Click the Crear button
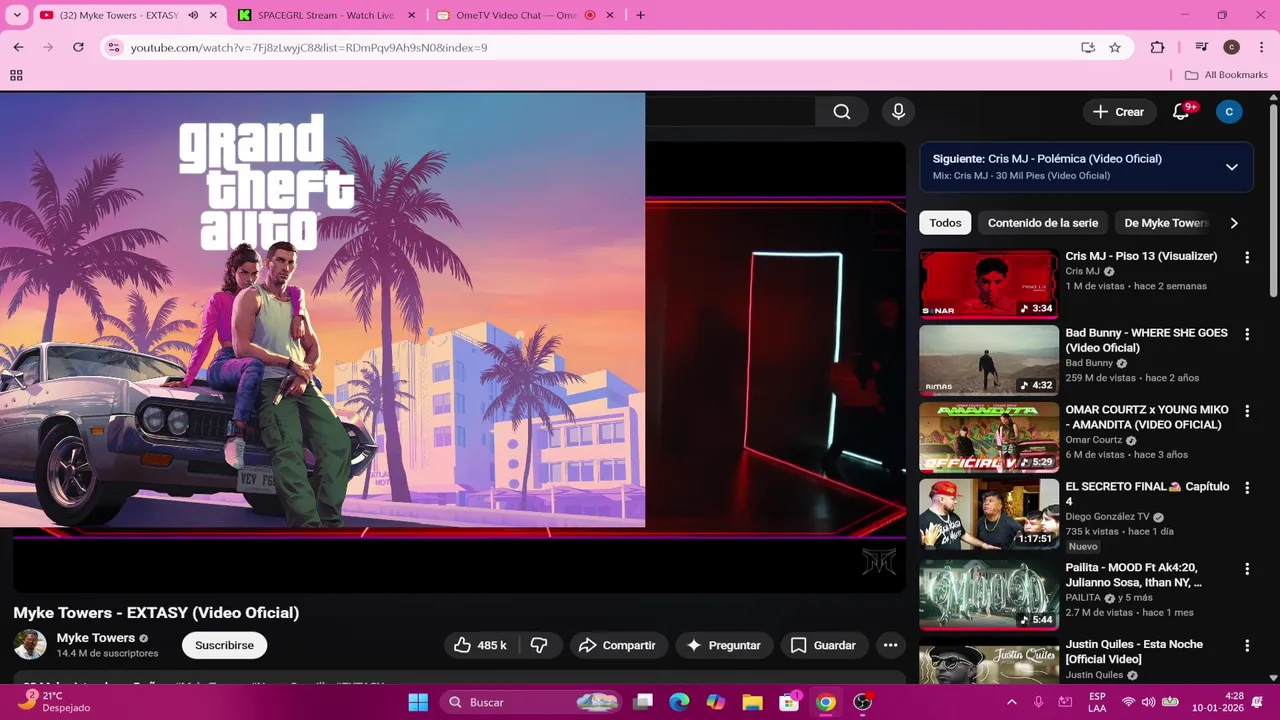The width and height of the screenshot is (1280, 720). point(1118,112)
